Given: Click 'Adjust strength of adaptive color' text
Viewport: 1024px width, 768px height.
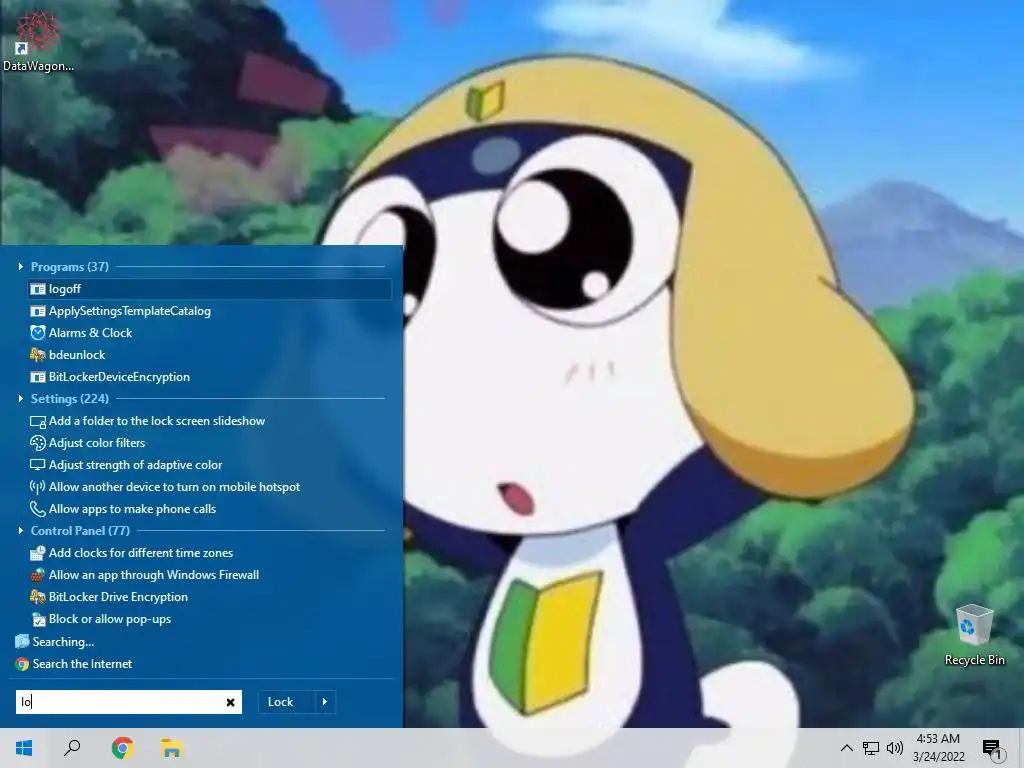Looking at the screenshot, I should [x=135, y=465].
